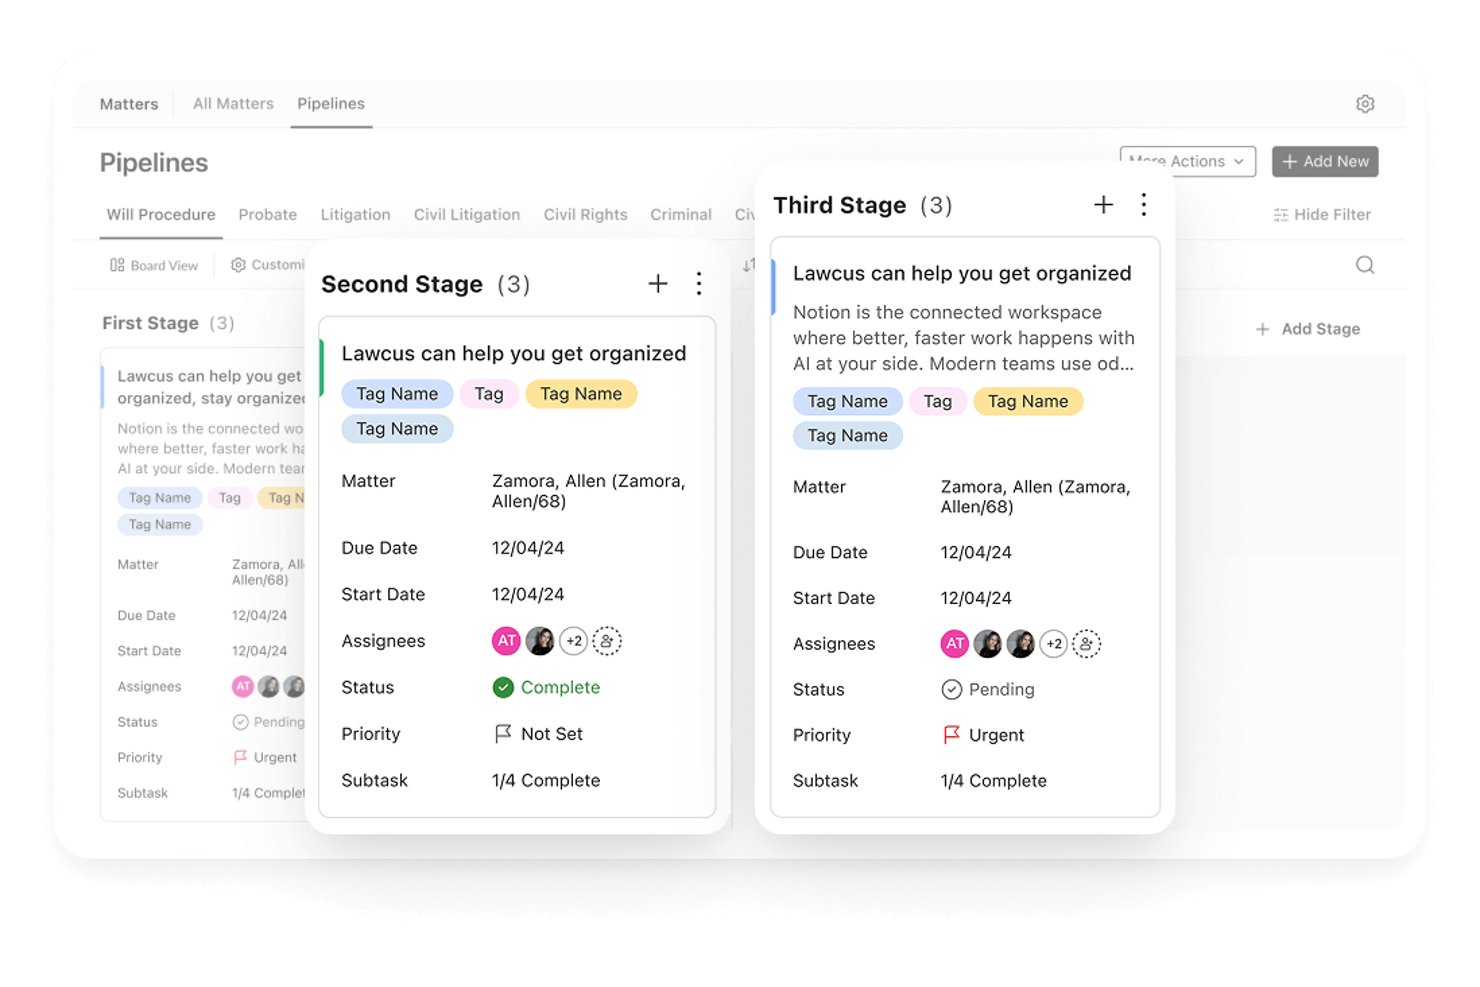Open Third Stage card title

pos(962,274)
